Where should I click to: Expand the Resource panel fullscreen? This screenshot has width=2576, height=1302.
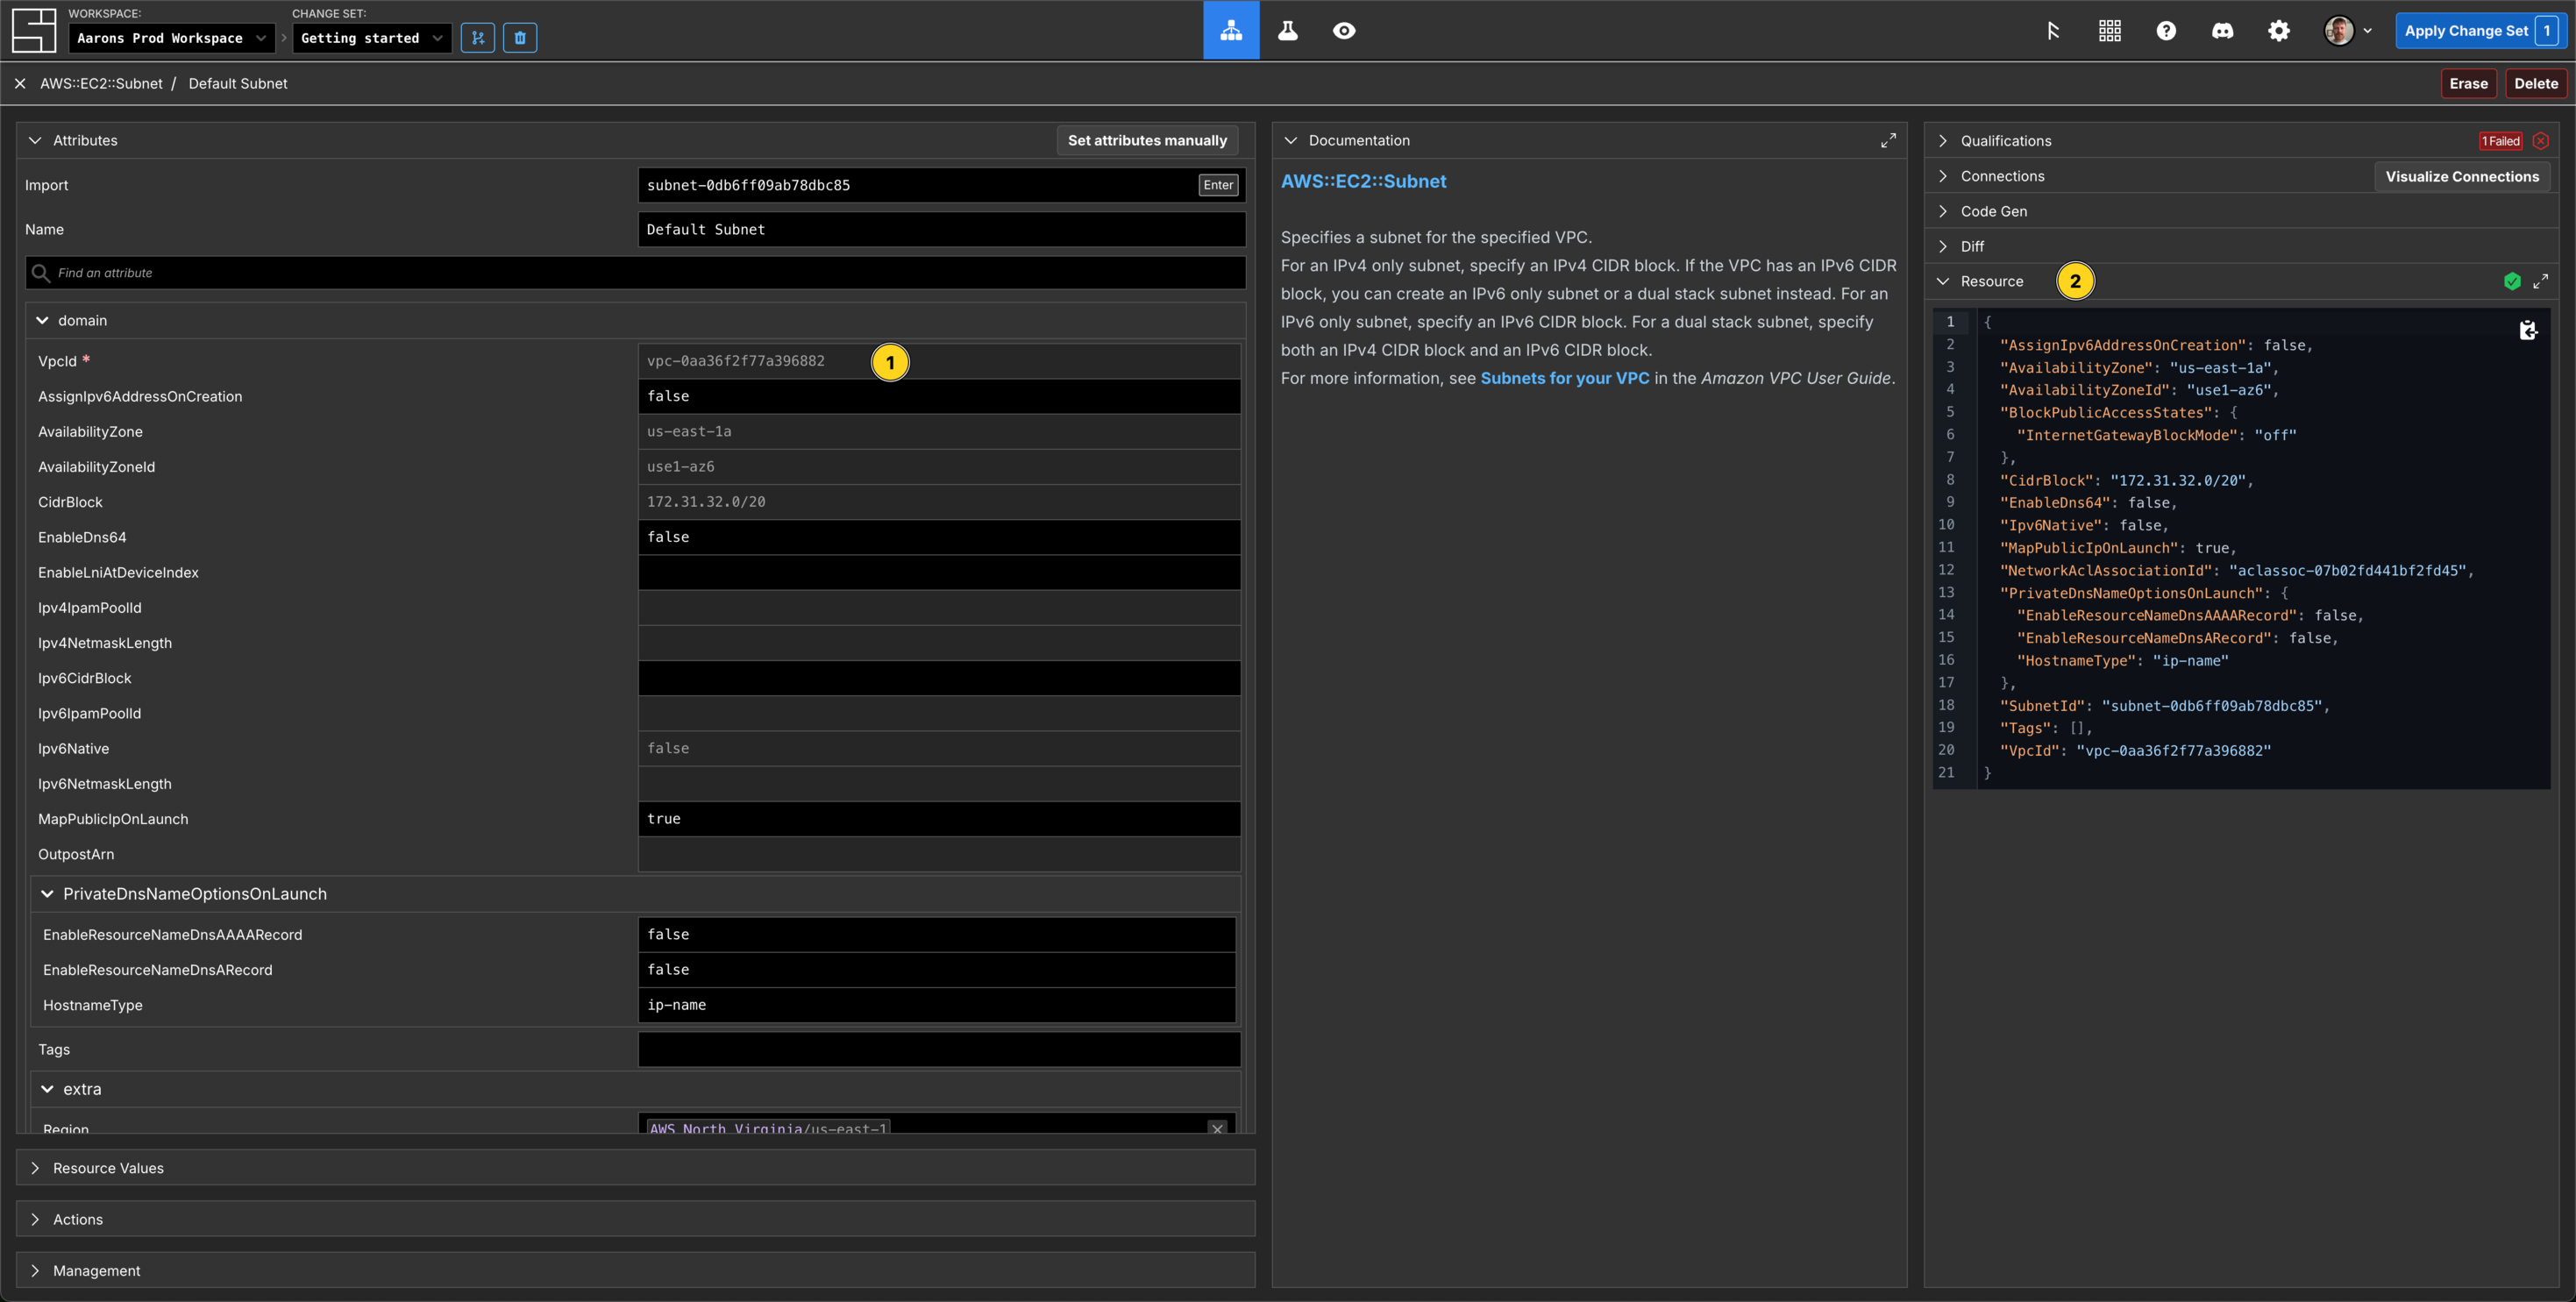[2541, 282]
